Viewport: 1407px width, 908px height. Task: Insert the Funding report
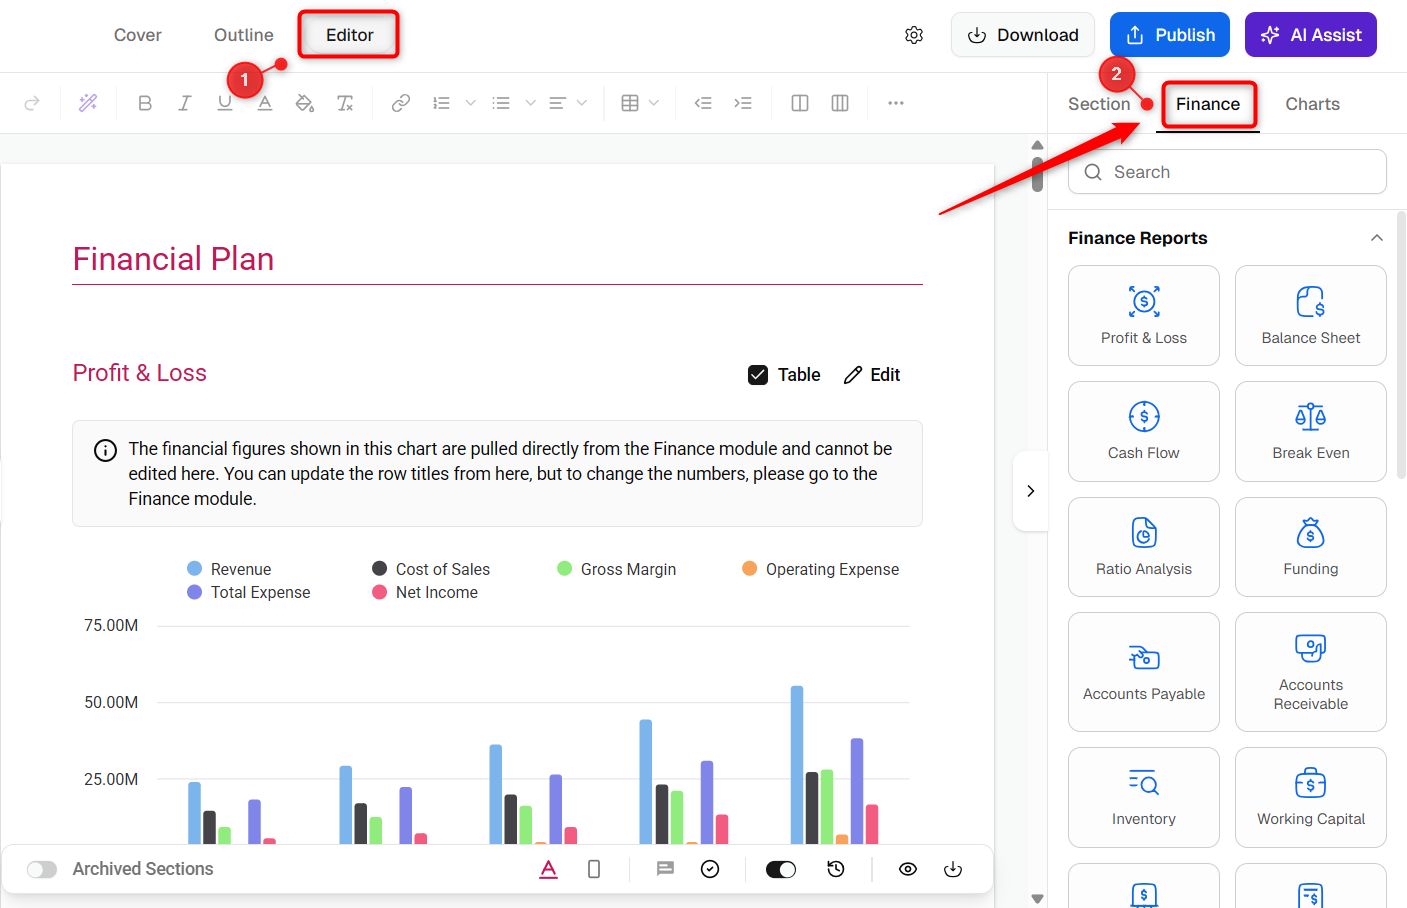coord(1311,547)
